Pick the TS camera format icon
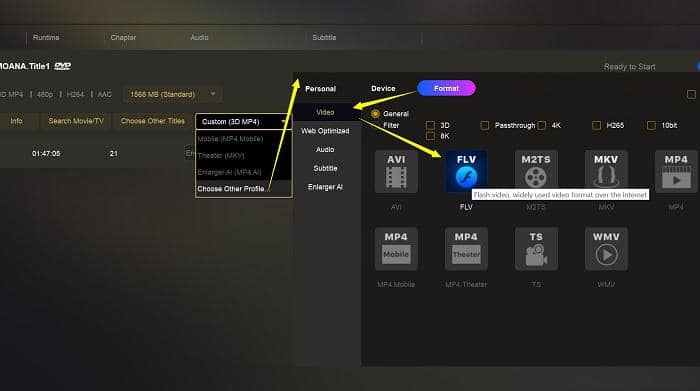Screen dimensions: 700x391 click(x=536, y=249)
